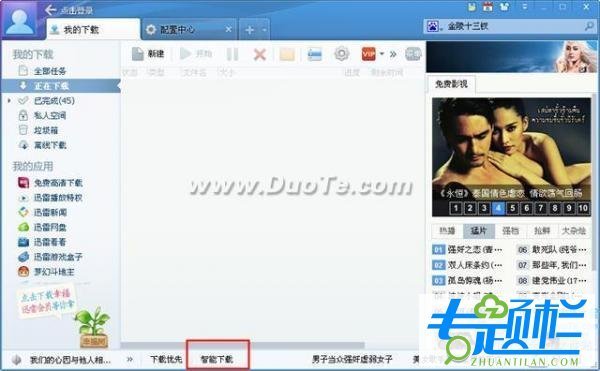
Task: Click the 开始 start button
Action: [x=196, y=54]
